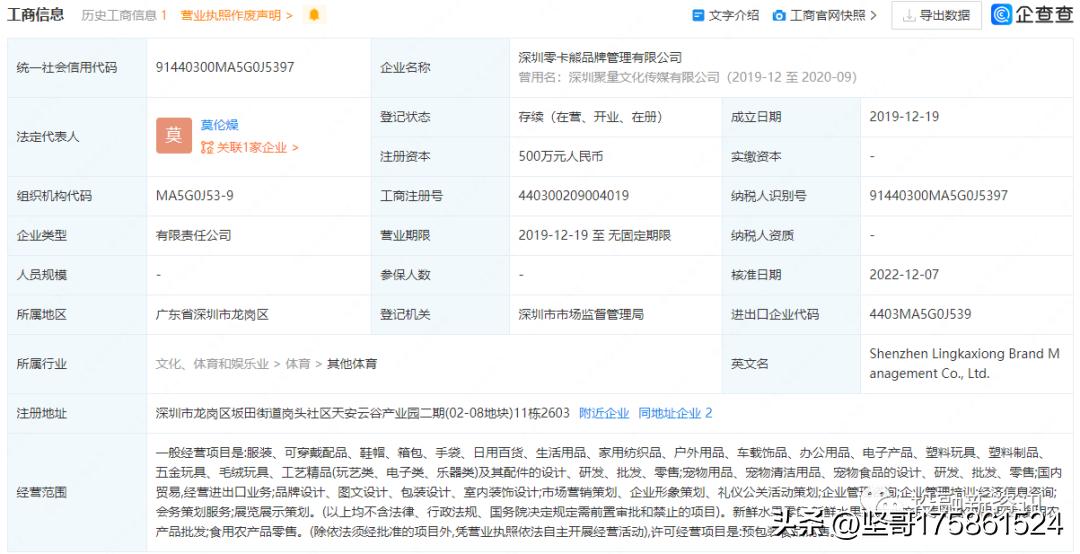Viewport: 1080px width, 554px height.
Task: Click company name 深圳零卡熊品牌管理有限公司
Action: tap(600, 57)
